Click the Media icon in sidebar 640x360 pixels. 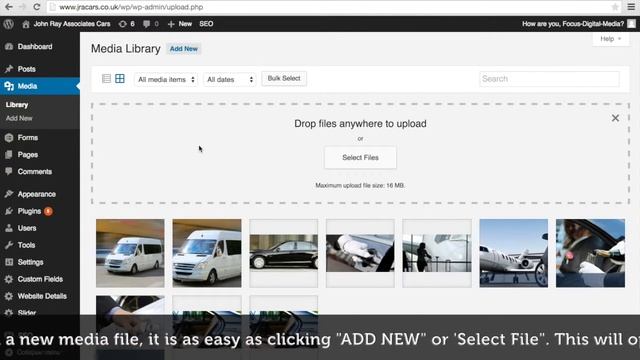pos(9,86)
